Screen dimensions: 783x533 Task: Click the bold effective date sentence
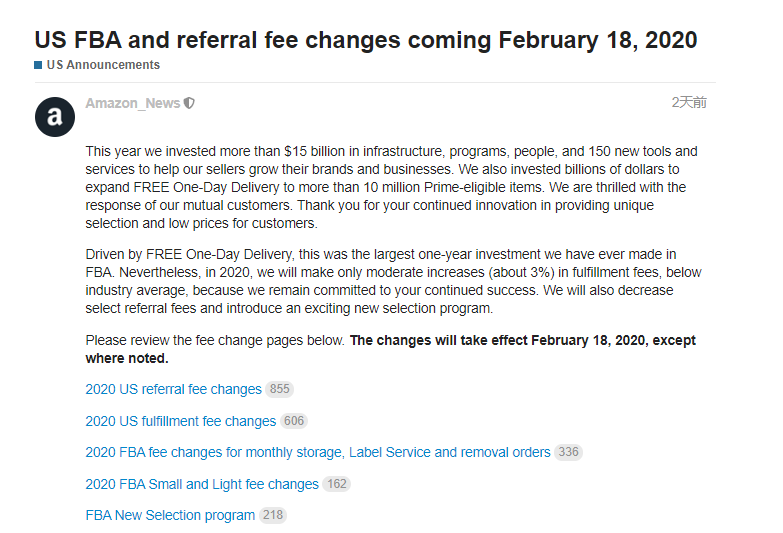(x=522, y=340)
